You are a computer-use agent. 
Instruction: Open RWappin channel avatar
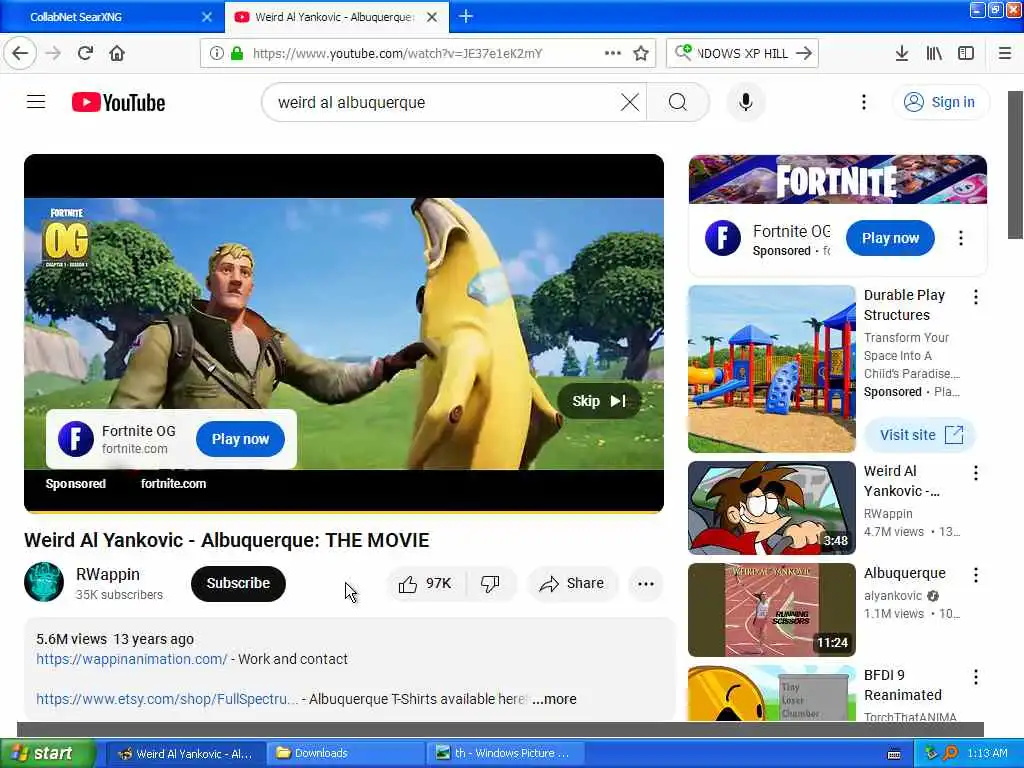[44, 582]
